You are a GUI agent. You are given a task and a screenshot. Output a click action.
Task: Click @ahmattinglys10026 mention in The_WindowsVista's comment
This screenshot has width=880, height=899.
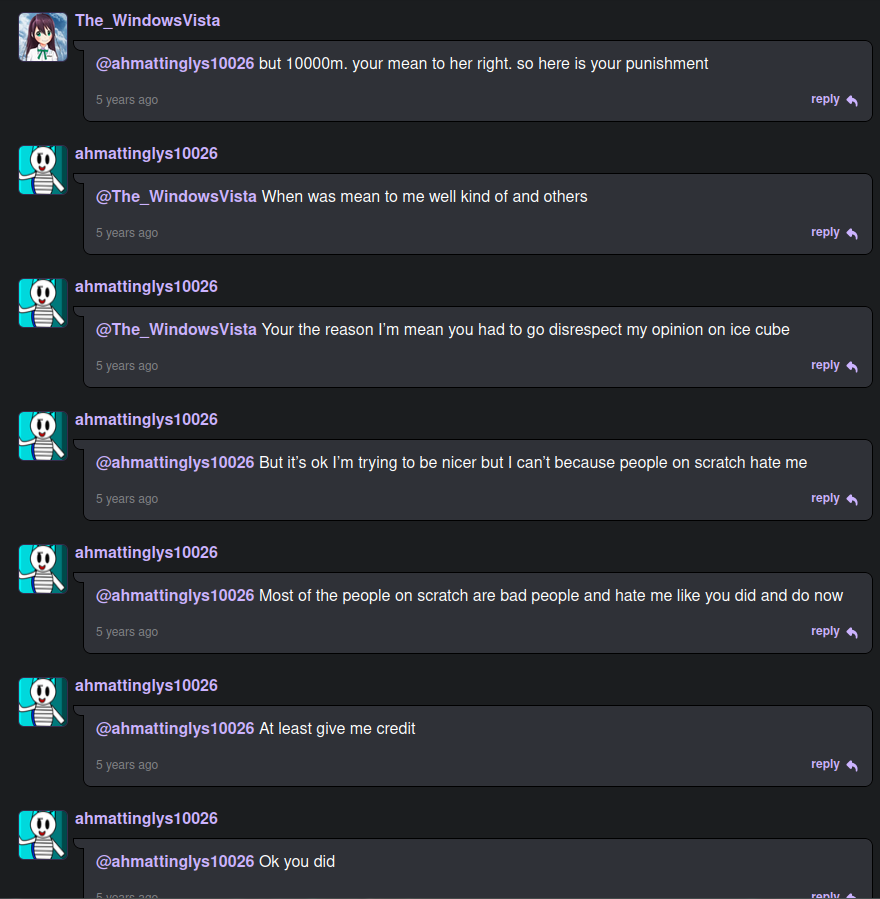click(175, 64)
